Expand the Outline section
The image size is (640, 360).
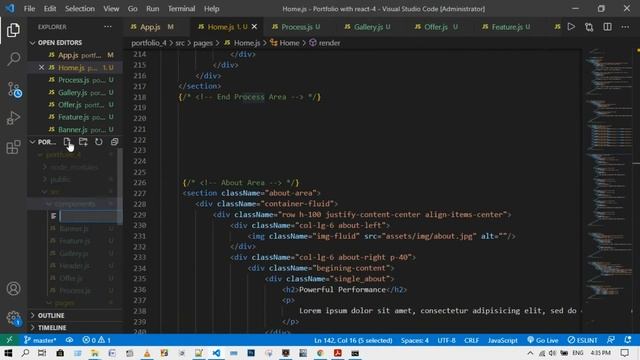pos(75,315)
